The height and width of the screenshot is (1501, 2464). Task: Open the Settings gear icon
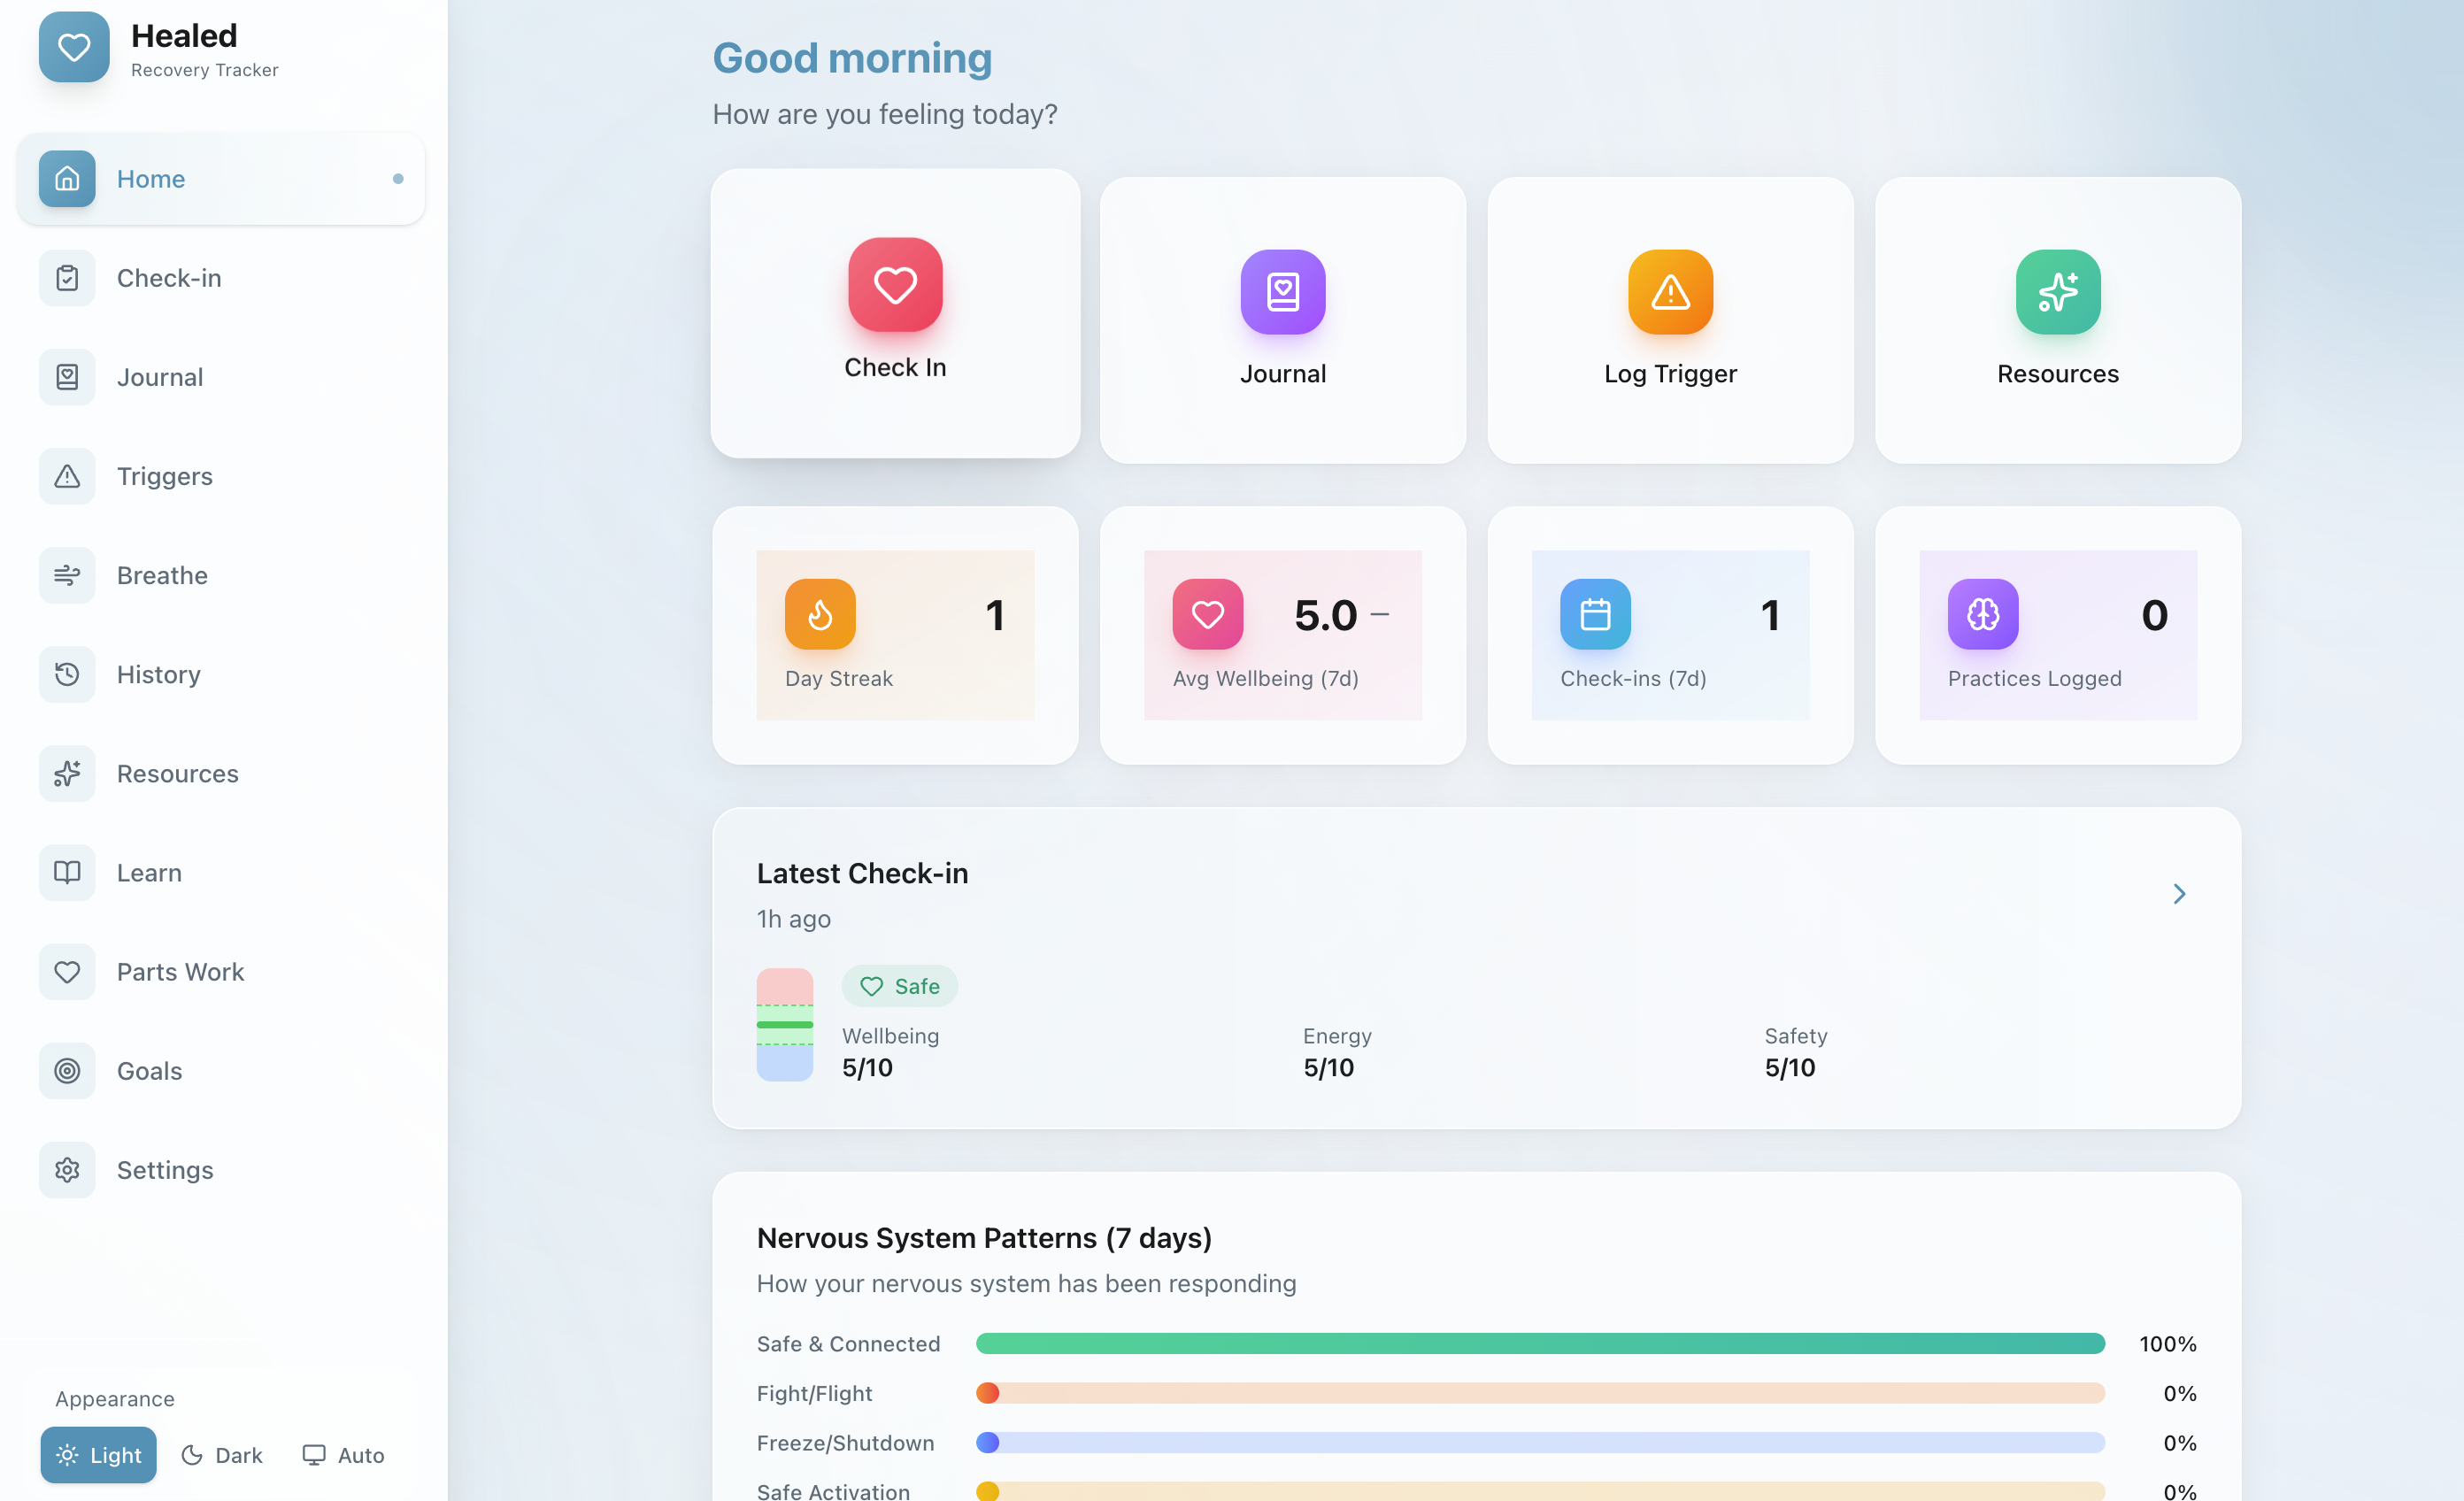coord(67,1169)
